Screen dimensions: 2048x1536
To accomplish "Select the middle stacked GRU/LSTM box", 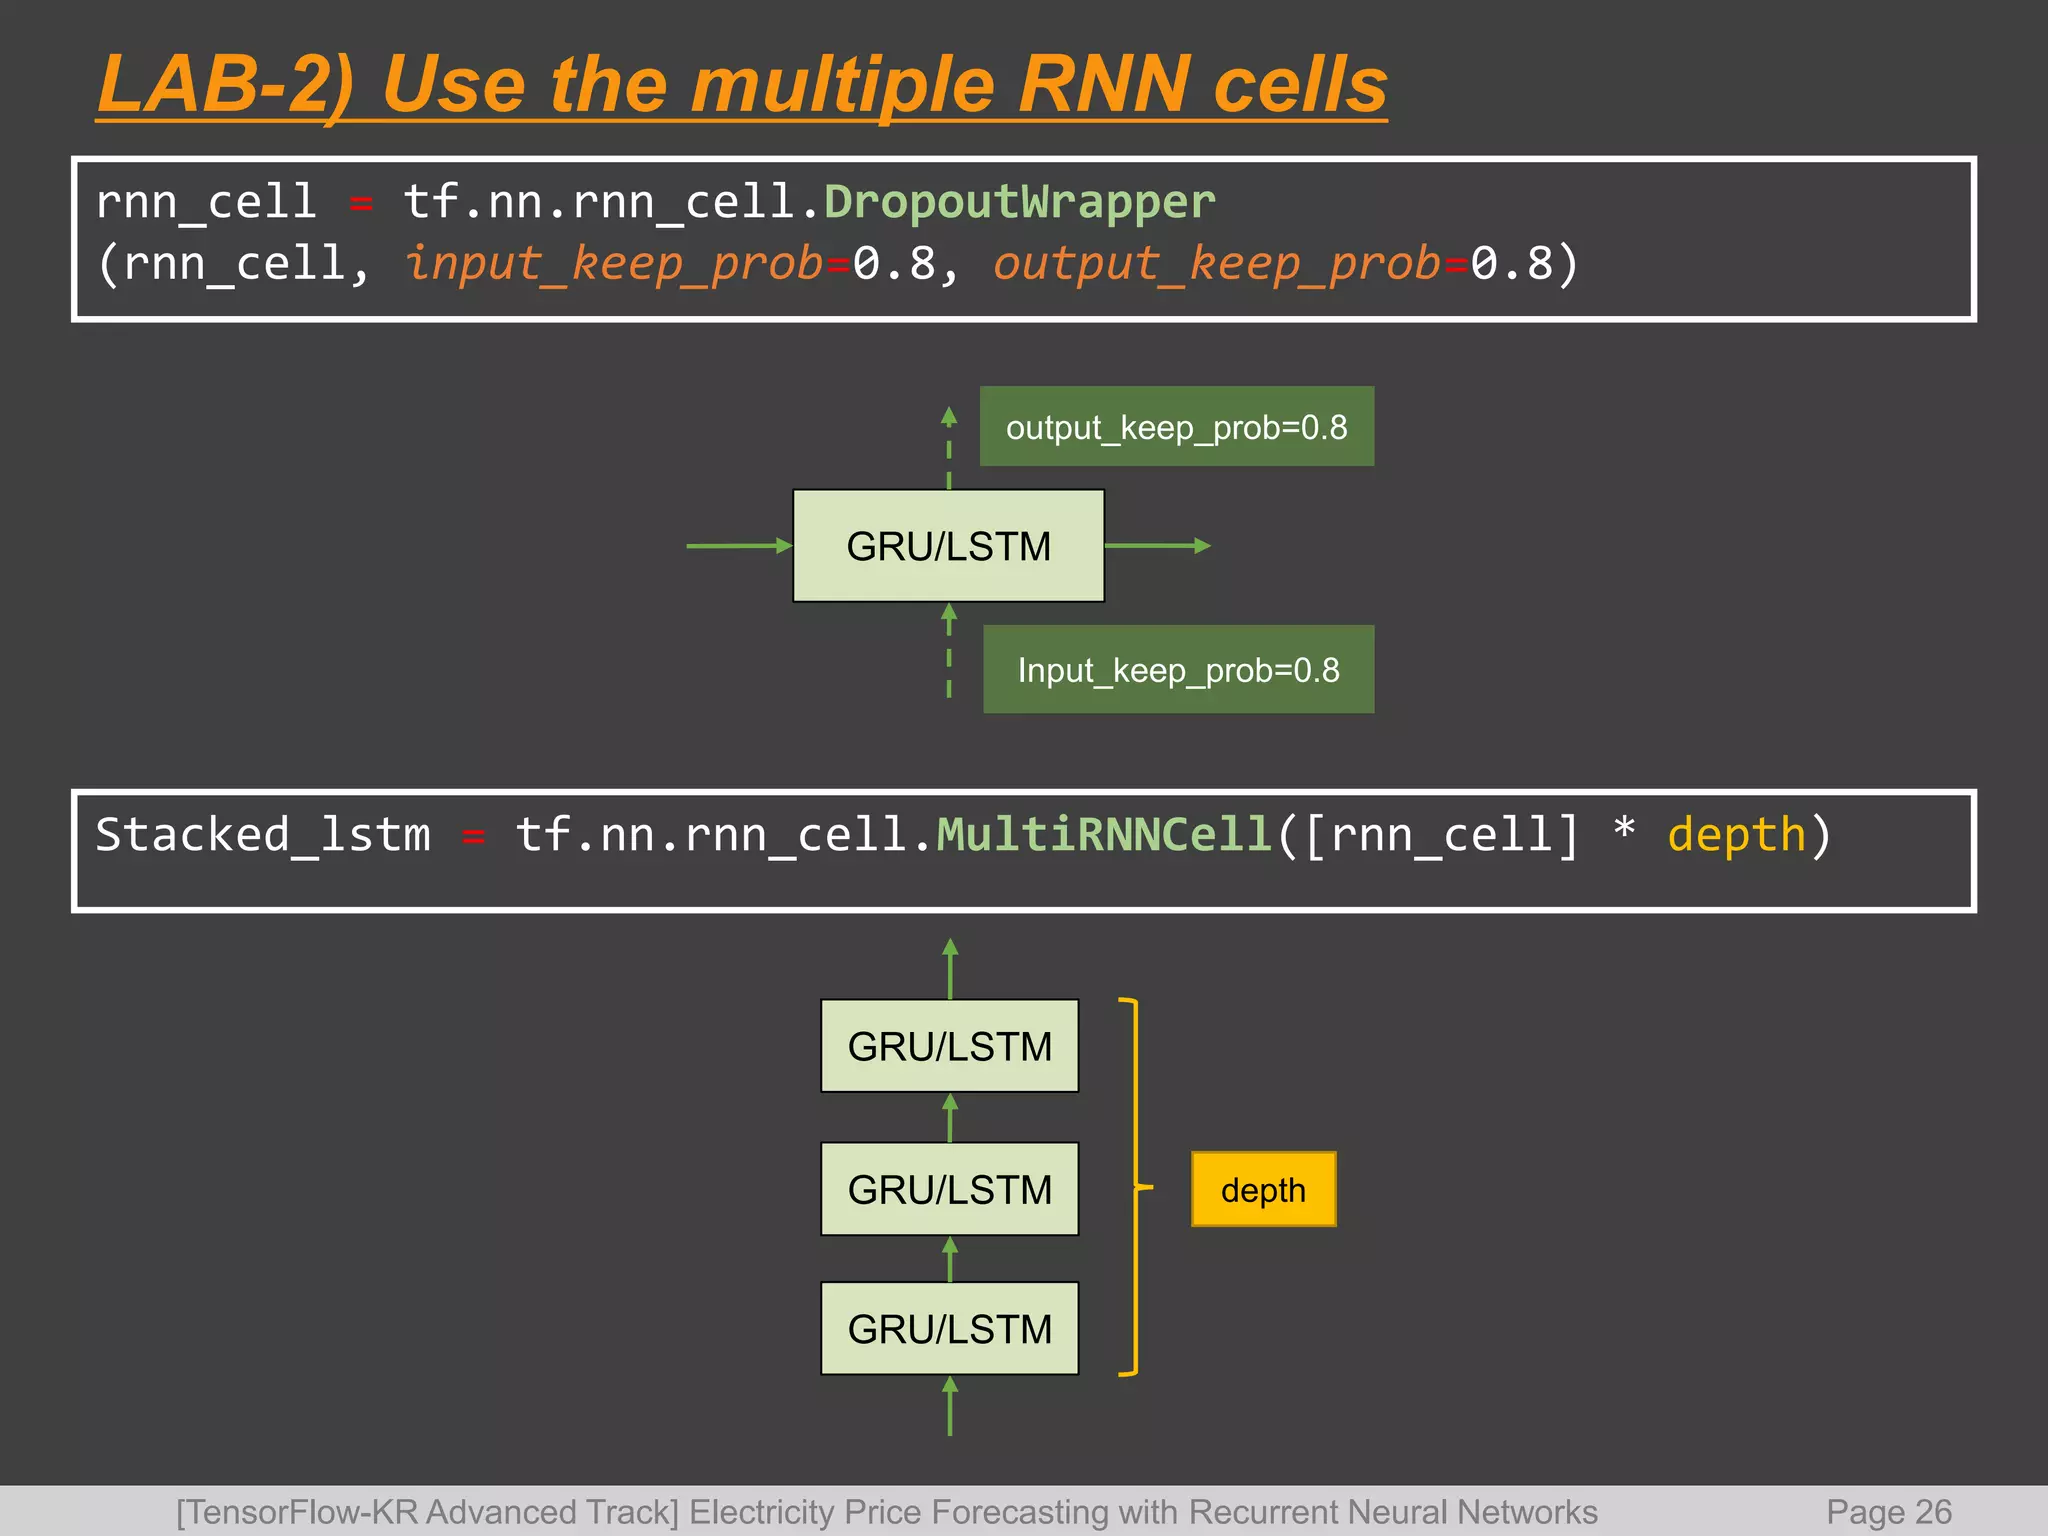I will (949, 1189).
